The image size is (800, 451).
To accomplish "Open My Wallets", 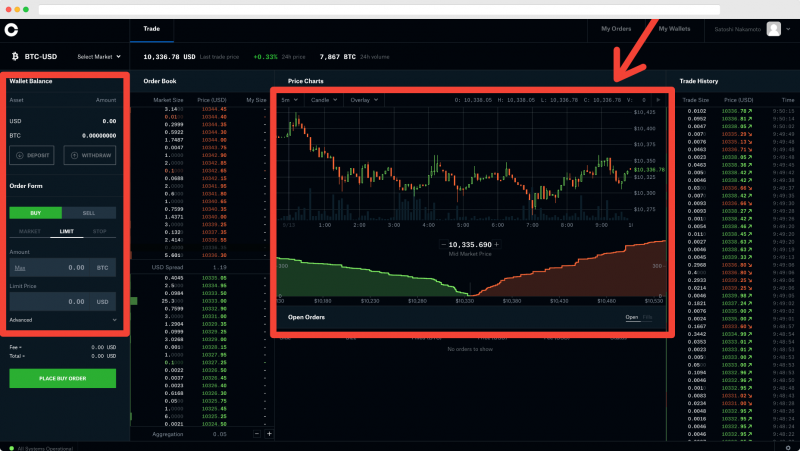I will (674, 29).
